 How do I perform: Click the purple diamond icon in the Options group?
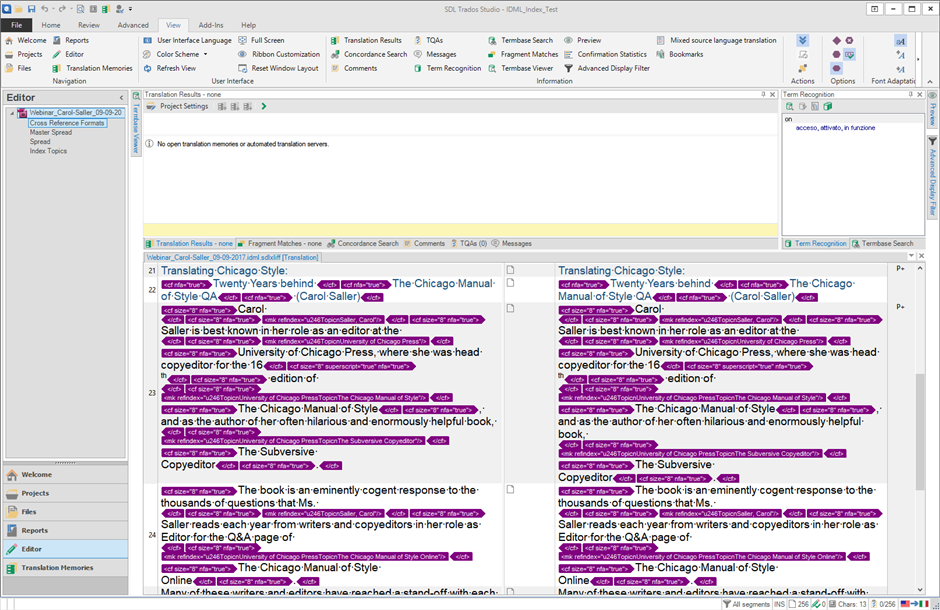tap(836, 40)
